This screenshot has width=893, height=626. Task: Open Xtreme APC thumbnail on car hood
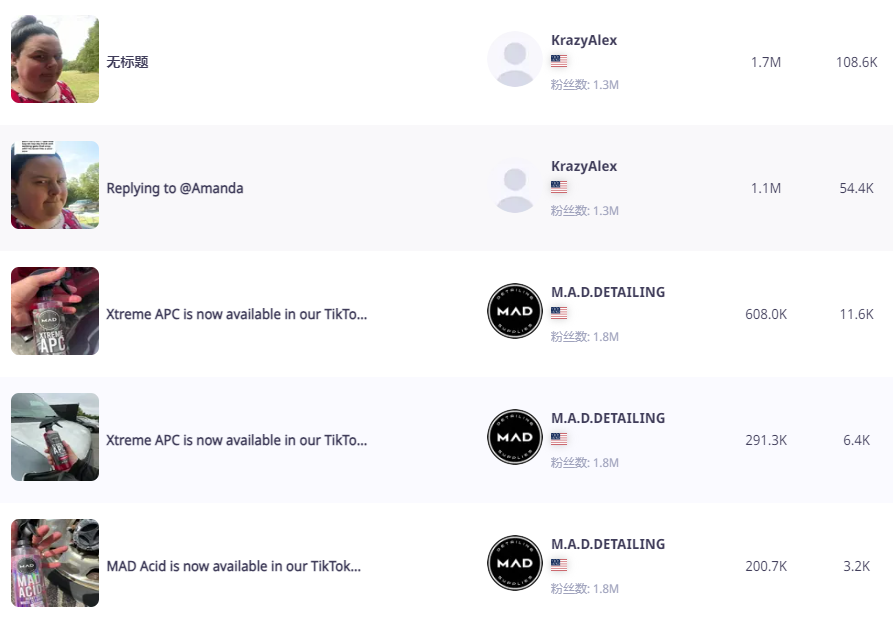[x=55, y=437]
